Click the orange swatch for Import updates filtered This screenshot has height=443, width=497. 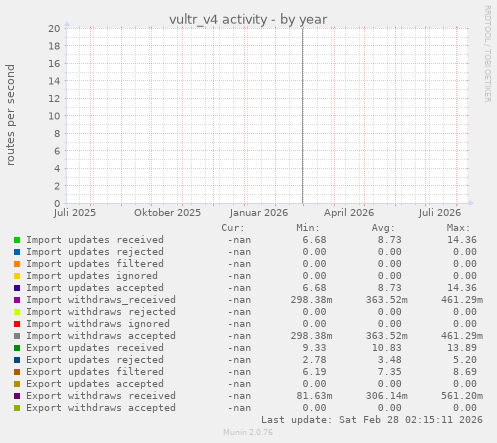pyautogui.click(x=17, y=264)
